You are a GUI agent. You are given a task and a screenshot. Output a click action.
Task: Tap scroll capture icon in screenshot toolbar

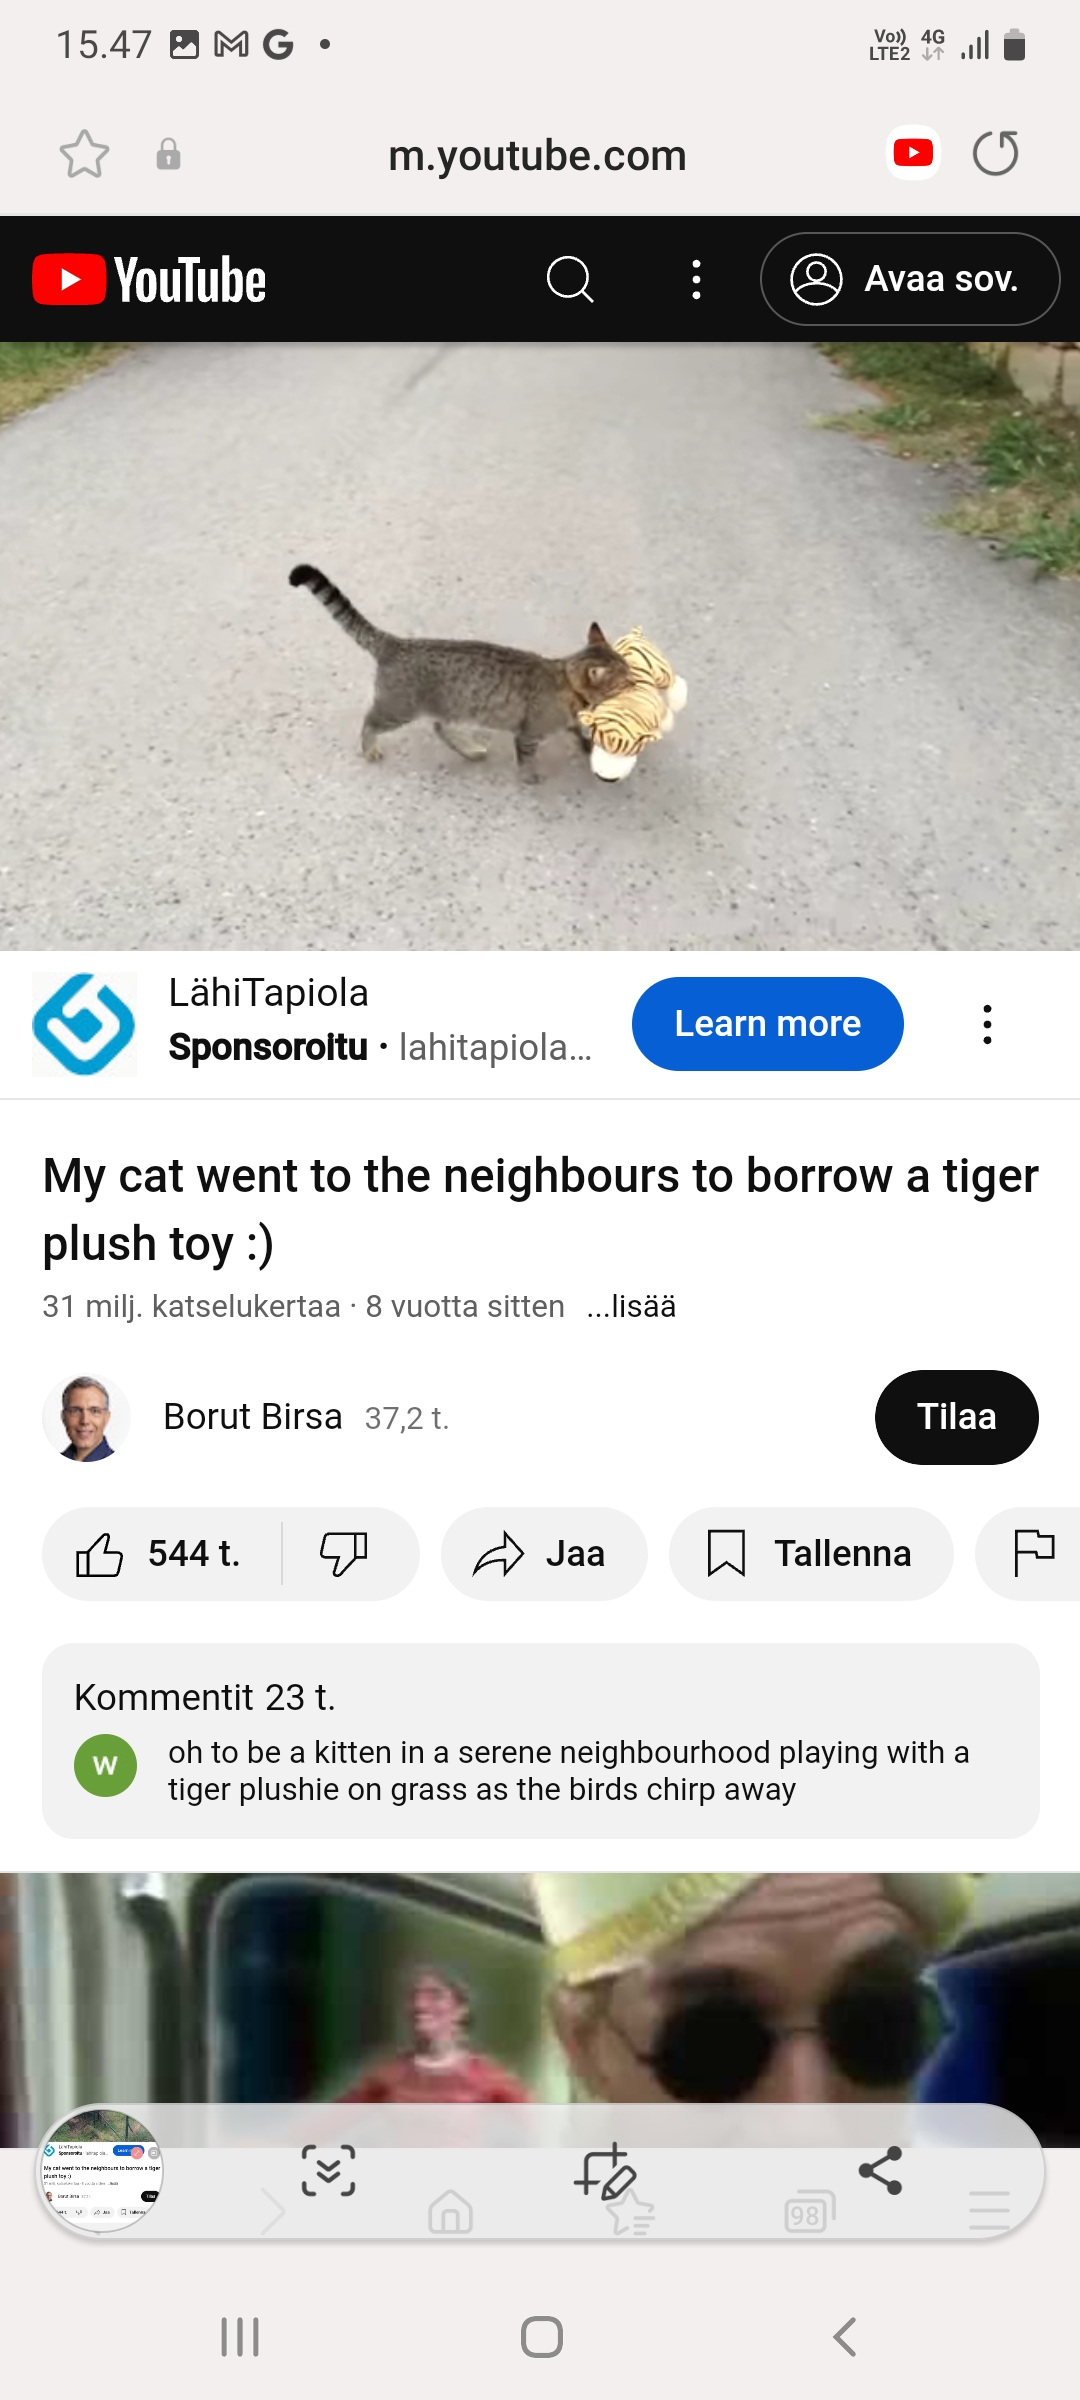(328, 2171)
